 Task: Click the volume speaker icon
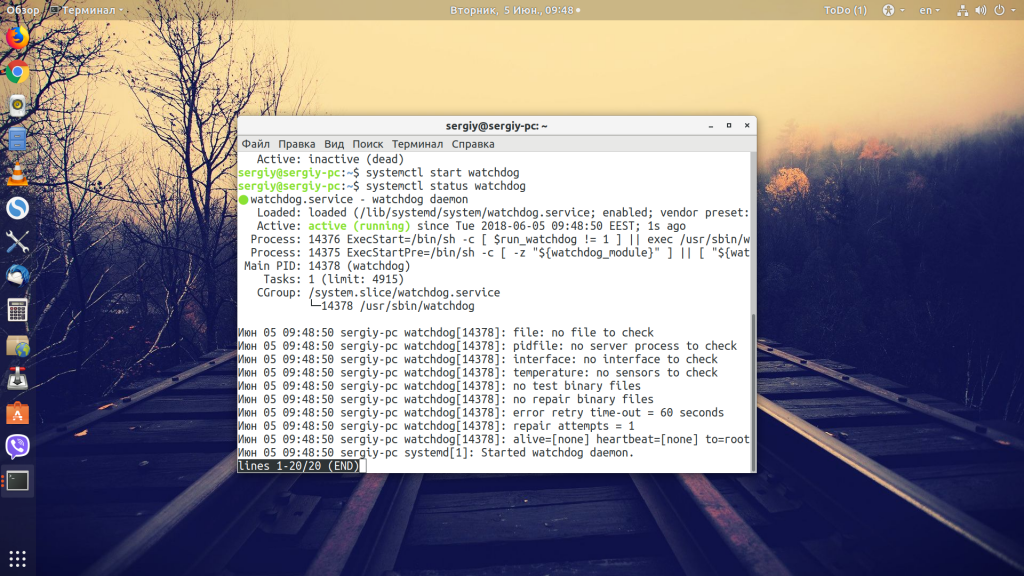pos(979,10)
